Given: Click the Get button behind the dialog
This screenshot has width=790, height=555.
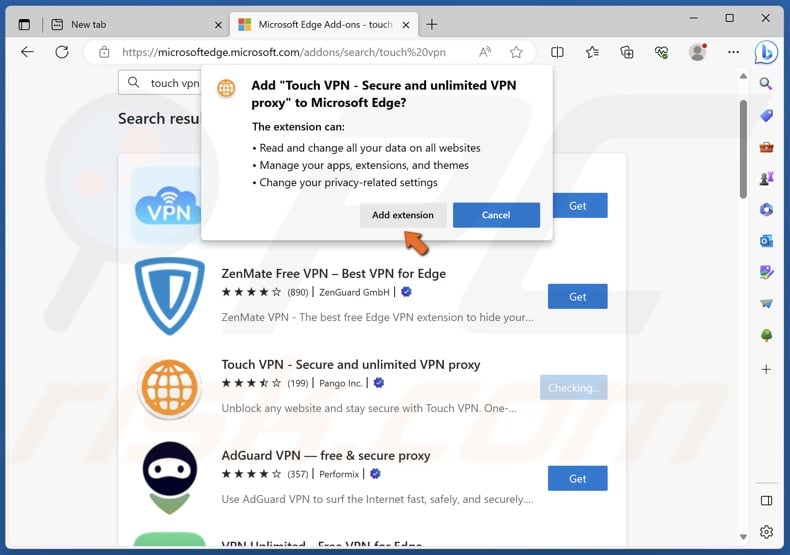Looking at the screenshot, I should click(x=579, y=205).
